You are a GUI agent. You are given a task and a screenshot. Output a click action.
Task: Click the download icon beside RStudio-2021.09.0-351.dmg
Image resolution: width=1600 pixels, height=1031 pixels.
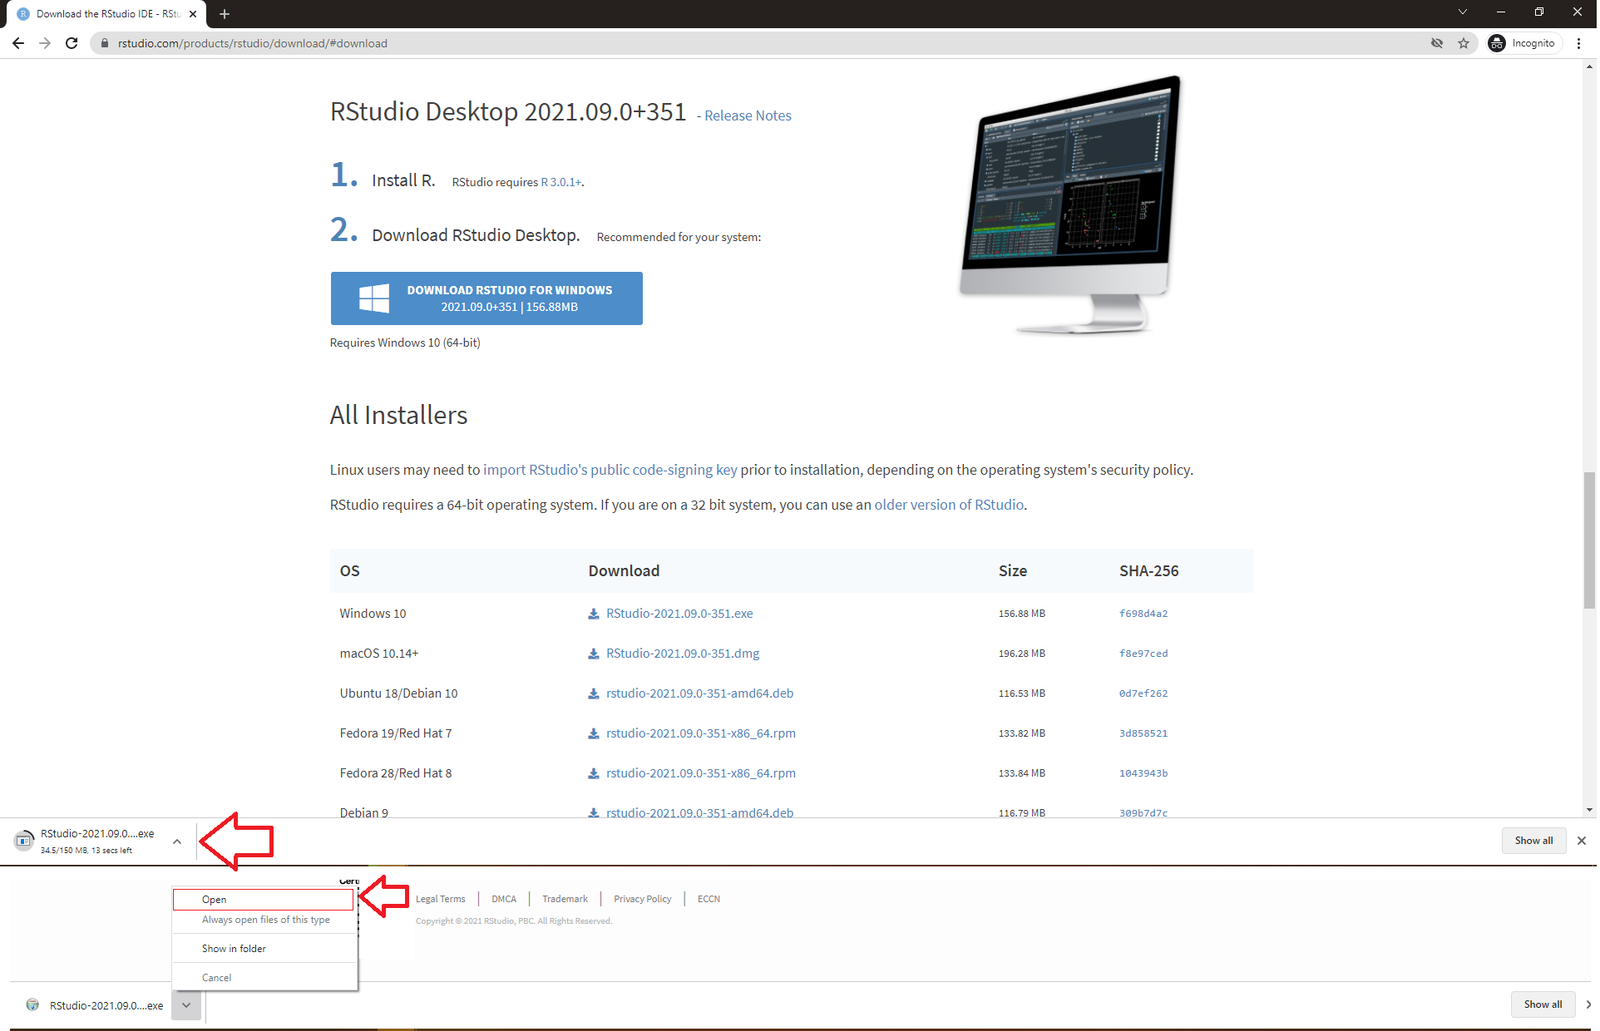coord(593,653)
